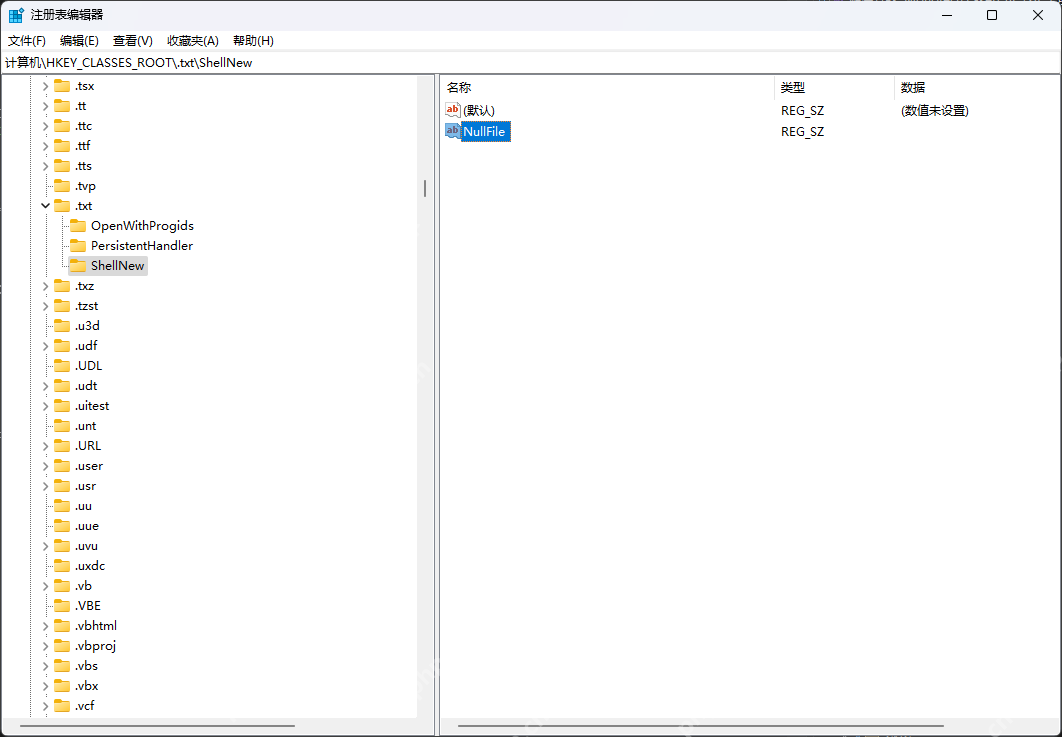
Task: Expand the .user registry key
Action: click(x=45, y=466)
